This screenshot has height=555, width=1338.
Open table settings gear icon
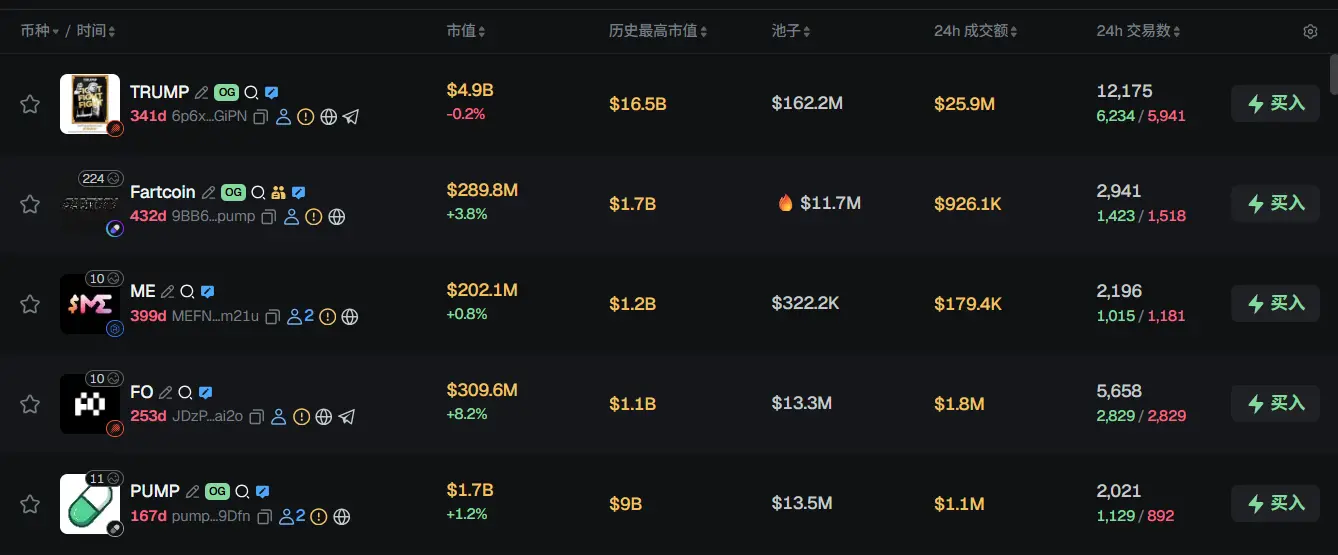(1310, 32)
